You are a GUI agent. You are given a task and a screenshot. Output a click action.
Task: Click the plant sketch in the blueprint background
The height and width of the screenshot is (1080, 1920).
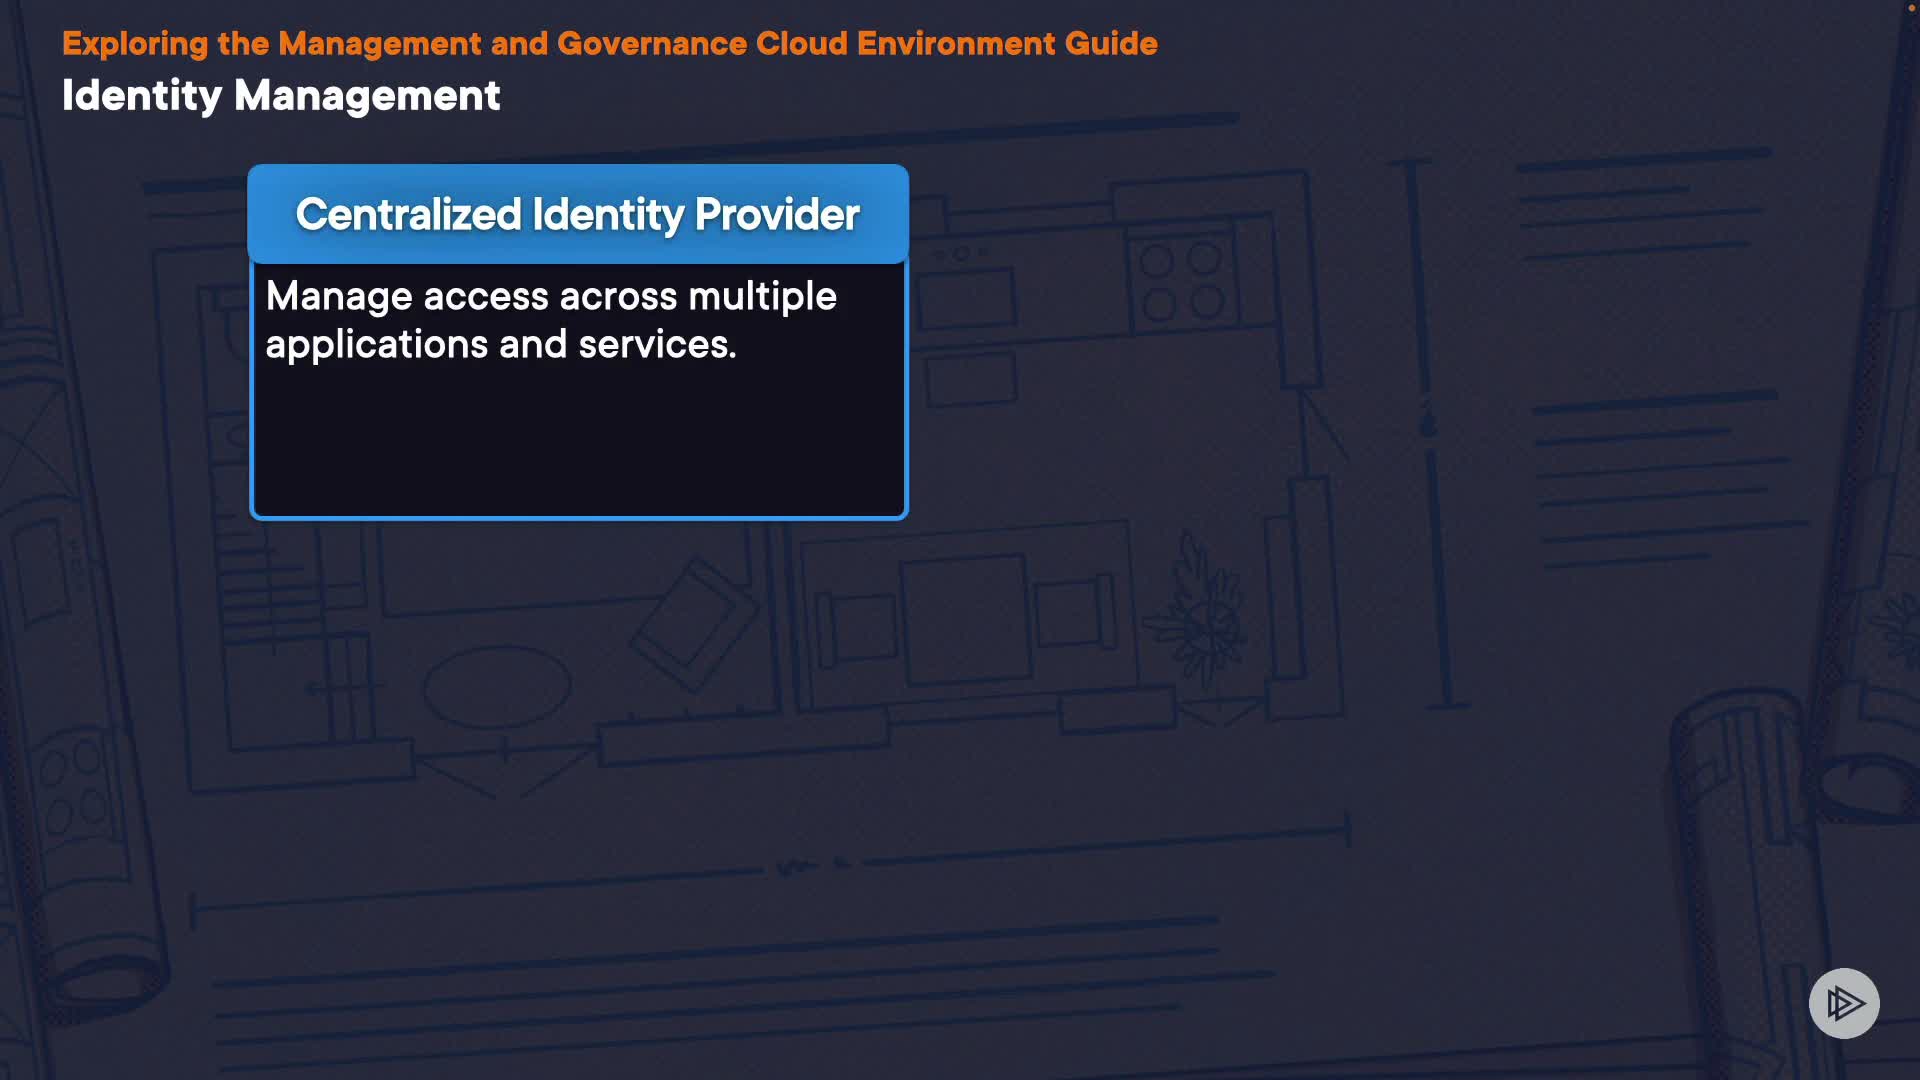1205,618
